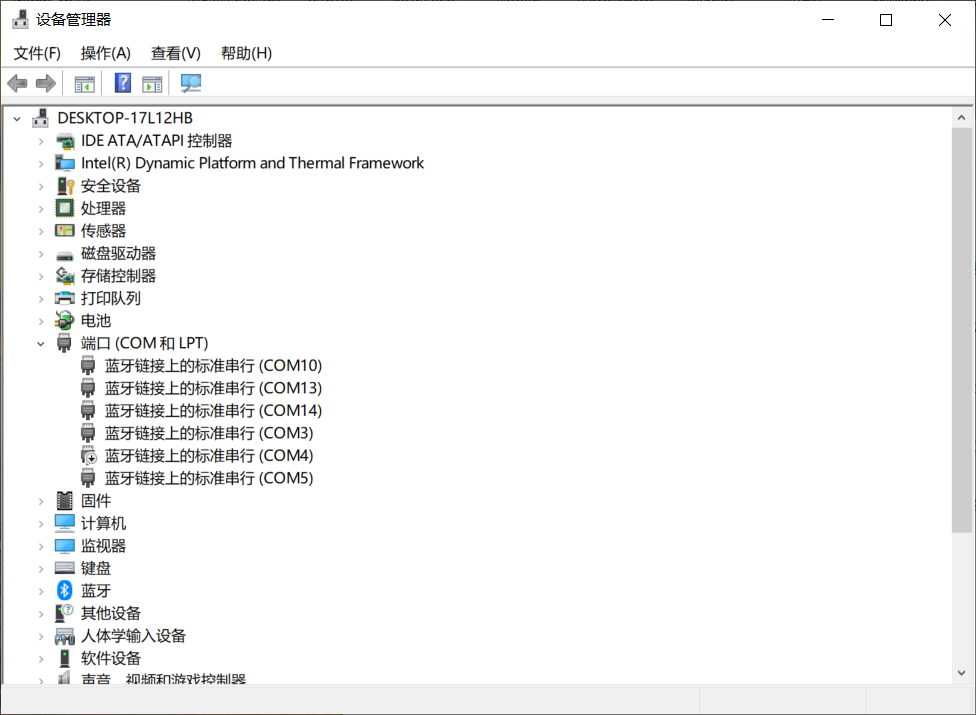Collapse the DESKTOP-17L12HB root node

17,118
